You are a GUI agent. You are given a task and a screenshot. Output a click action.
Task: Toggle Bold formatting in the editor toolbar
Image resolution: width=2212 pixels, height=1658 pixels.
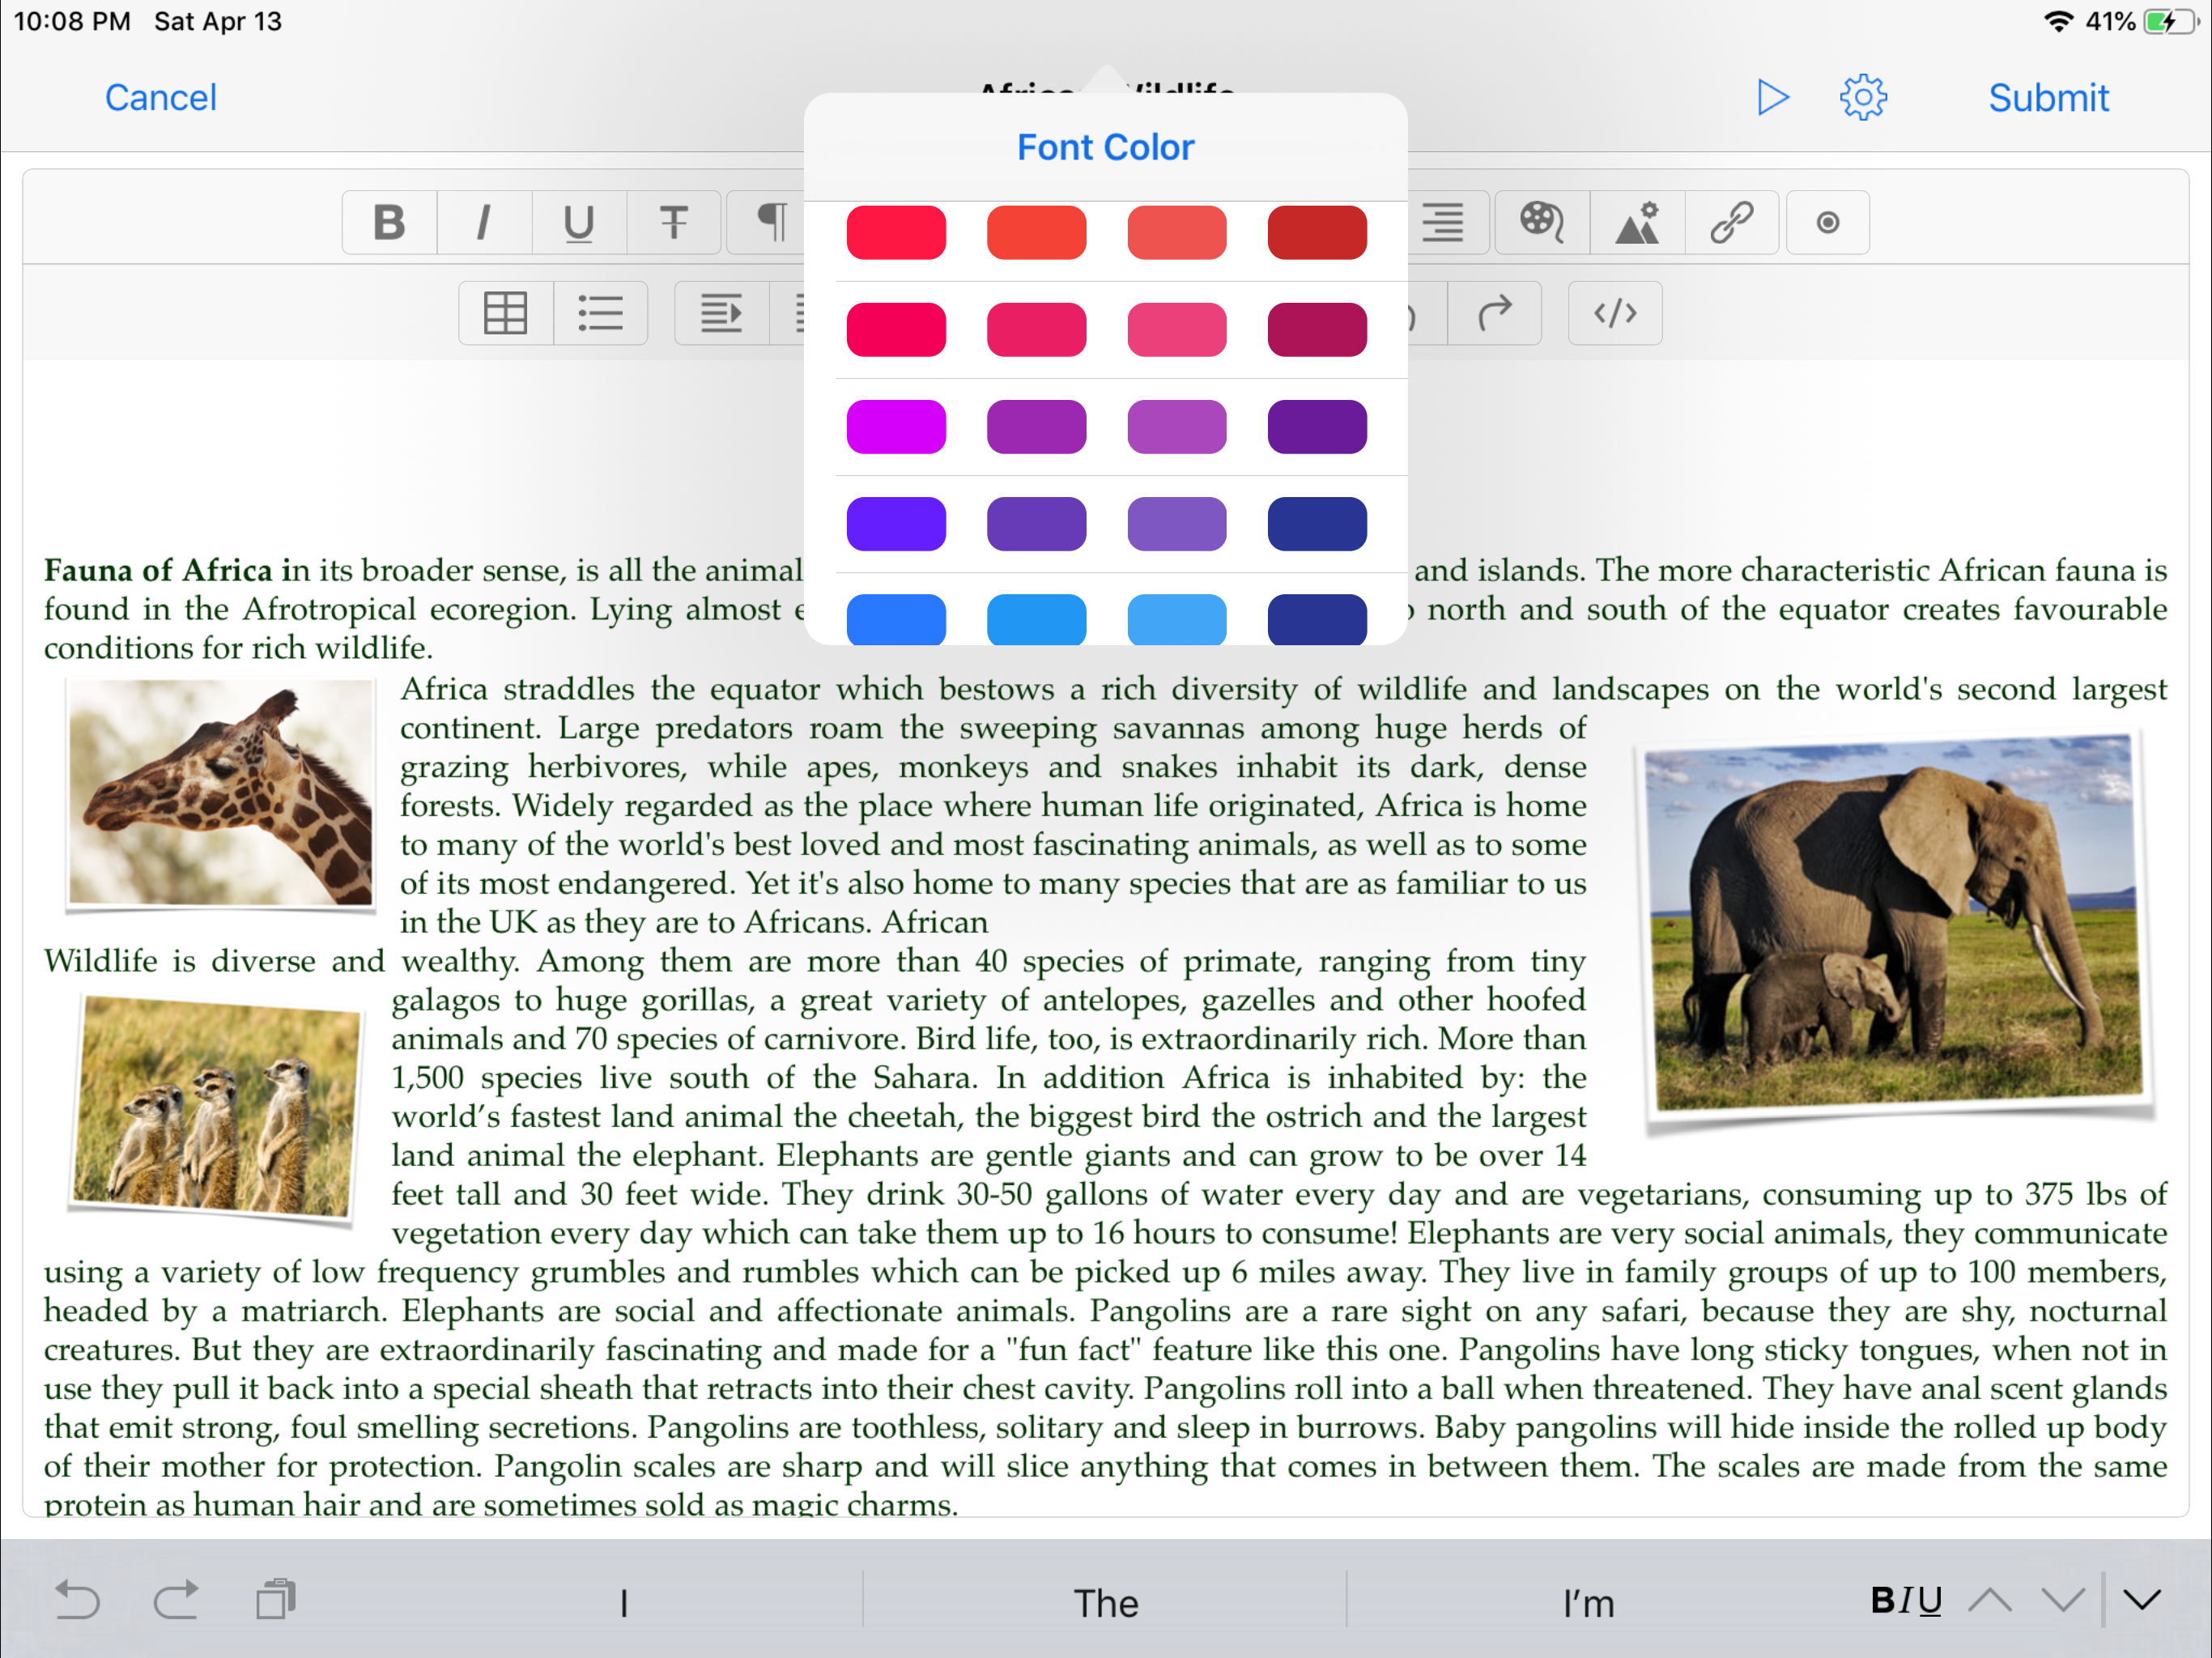tap(389, 222)
